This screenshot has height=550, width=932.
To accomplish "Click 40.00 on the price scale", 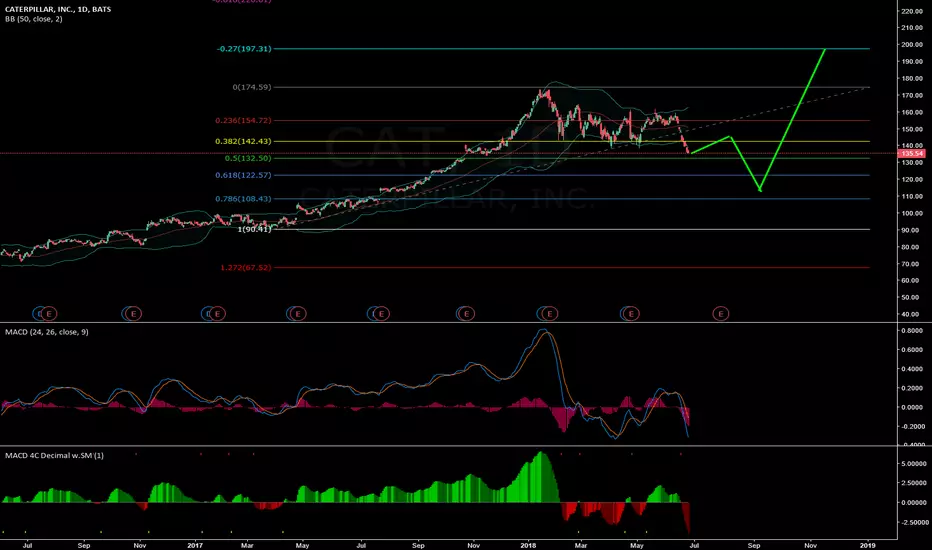I will click(912, 314).
